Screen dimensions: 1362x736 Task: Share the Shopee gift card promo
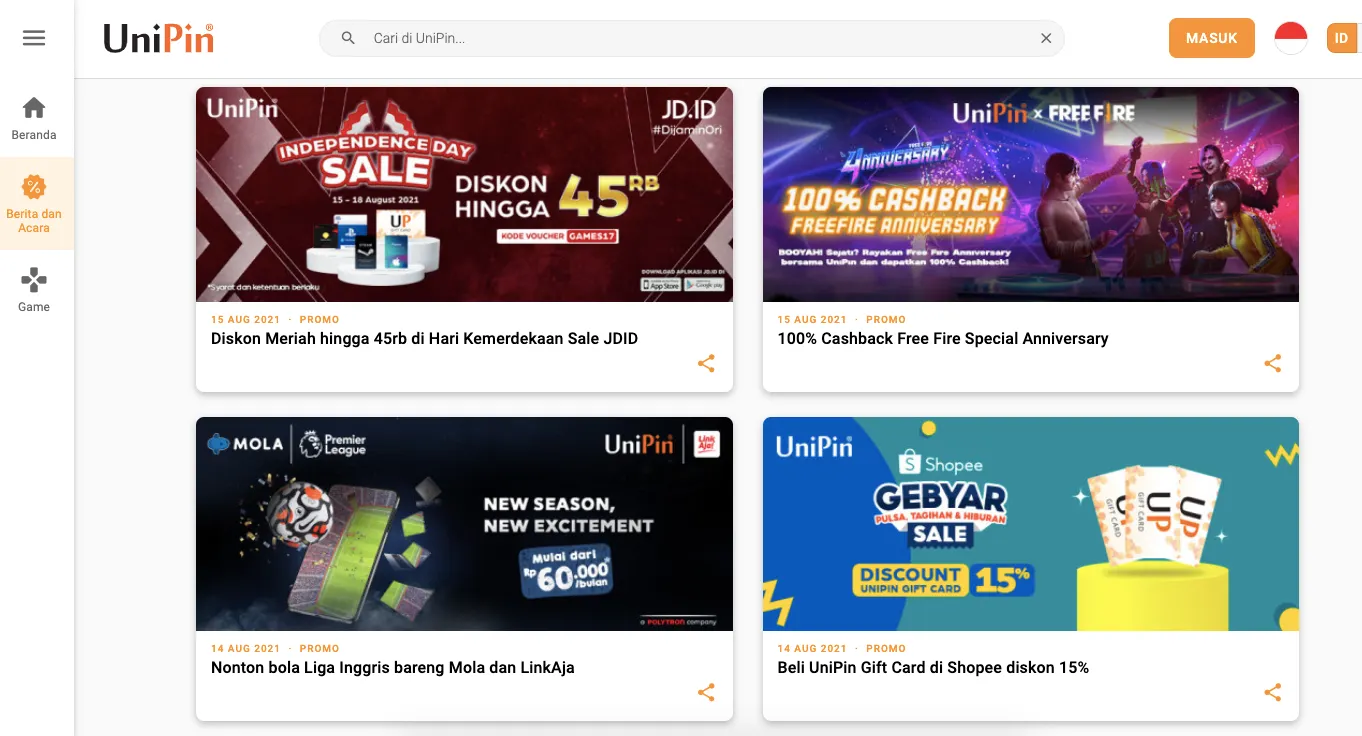1272,692
